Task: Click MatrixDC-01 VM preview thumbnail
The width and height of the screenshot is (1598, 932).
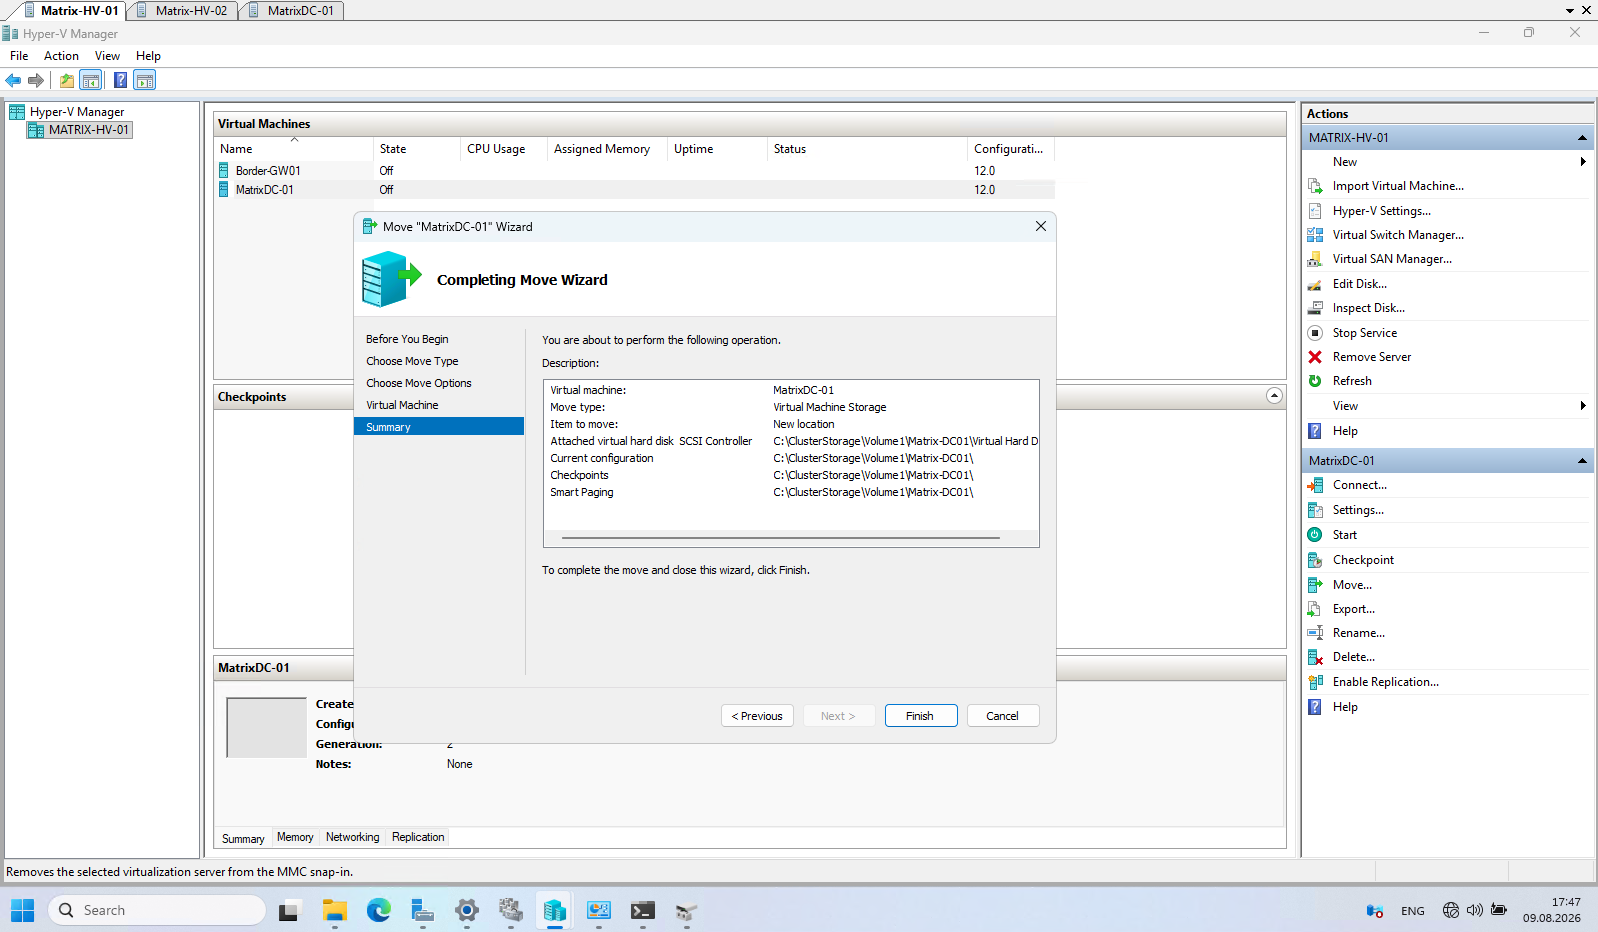Action: click(266, 727)
